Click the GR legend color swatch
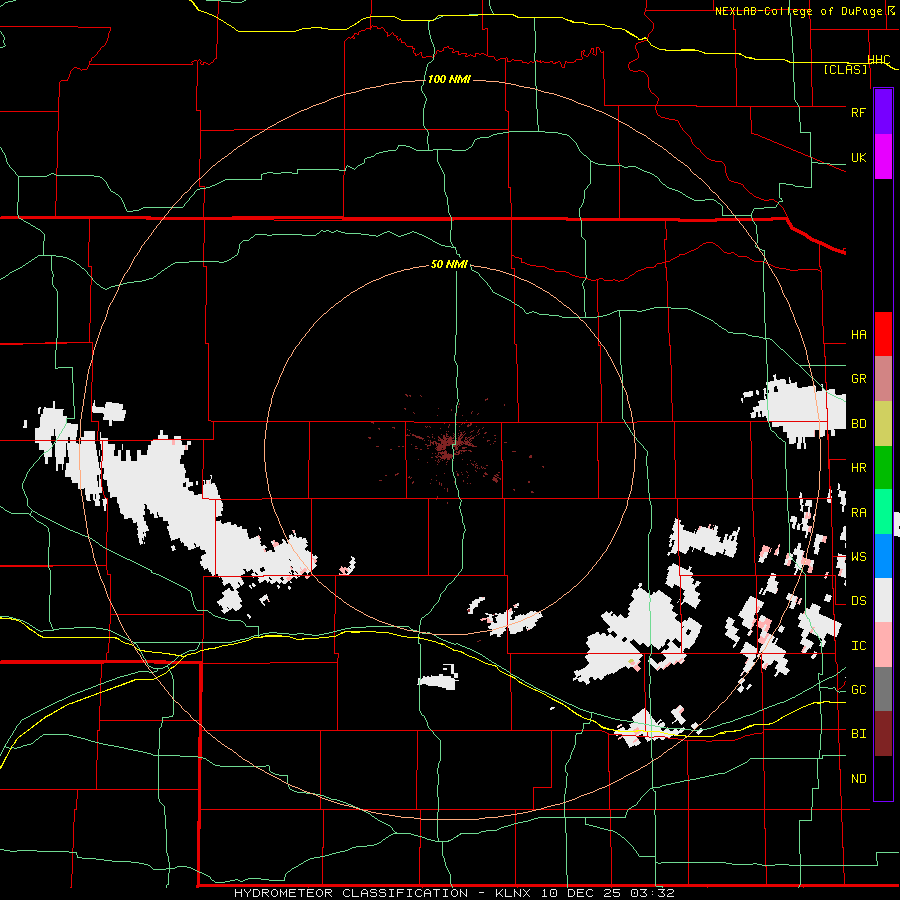The height and width of the screenshot is (900, 900). point(883,378)
